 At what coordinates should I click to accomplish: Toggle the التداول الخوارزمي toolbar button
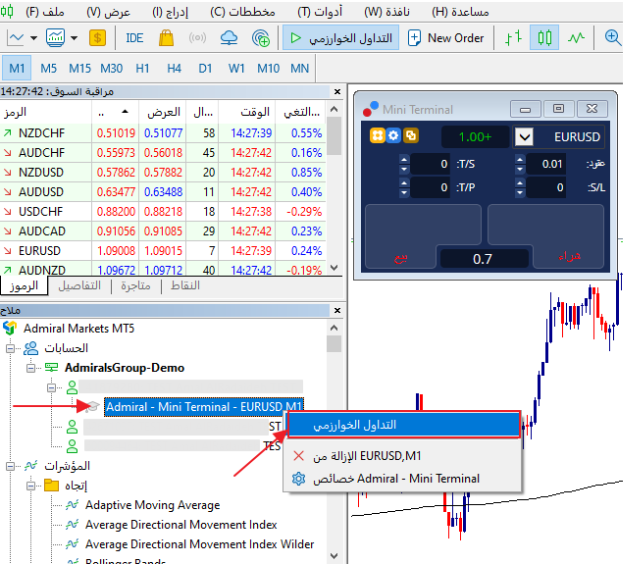(341, 38)
